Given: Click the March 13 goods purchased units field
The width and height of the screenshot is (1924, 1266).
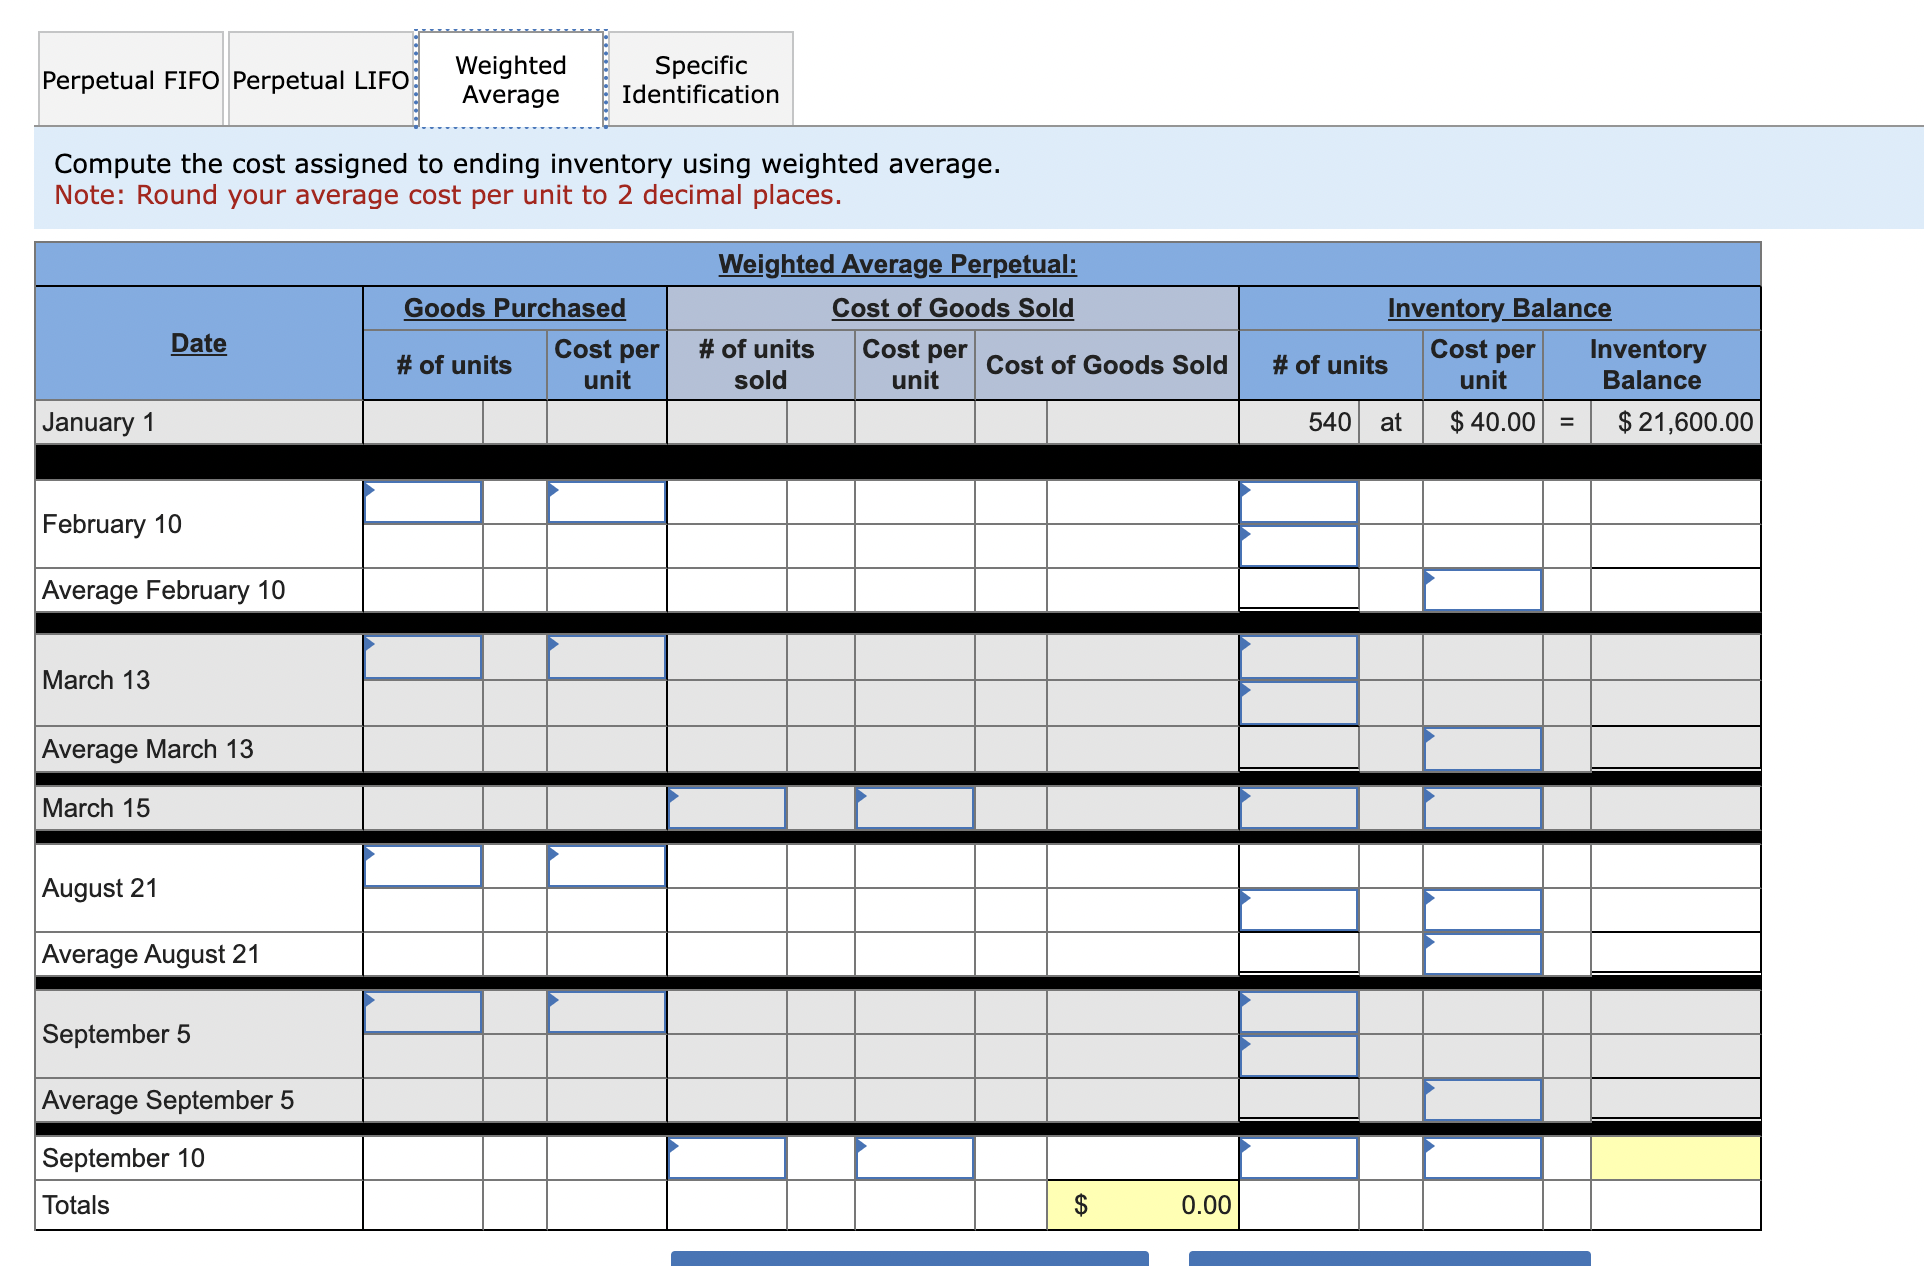Looking at the screenshot, I should [423, 657].
